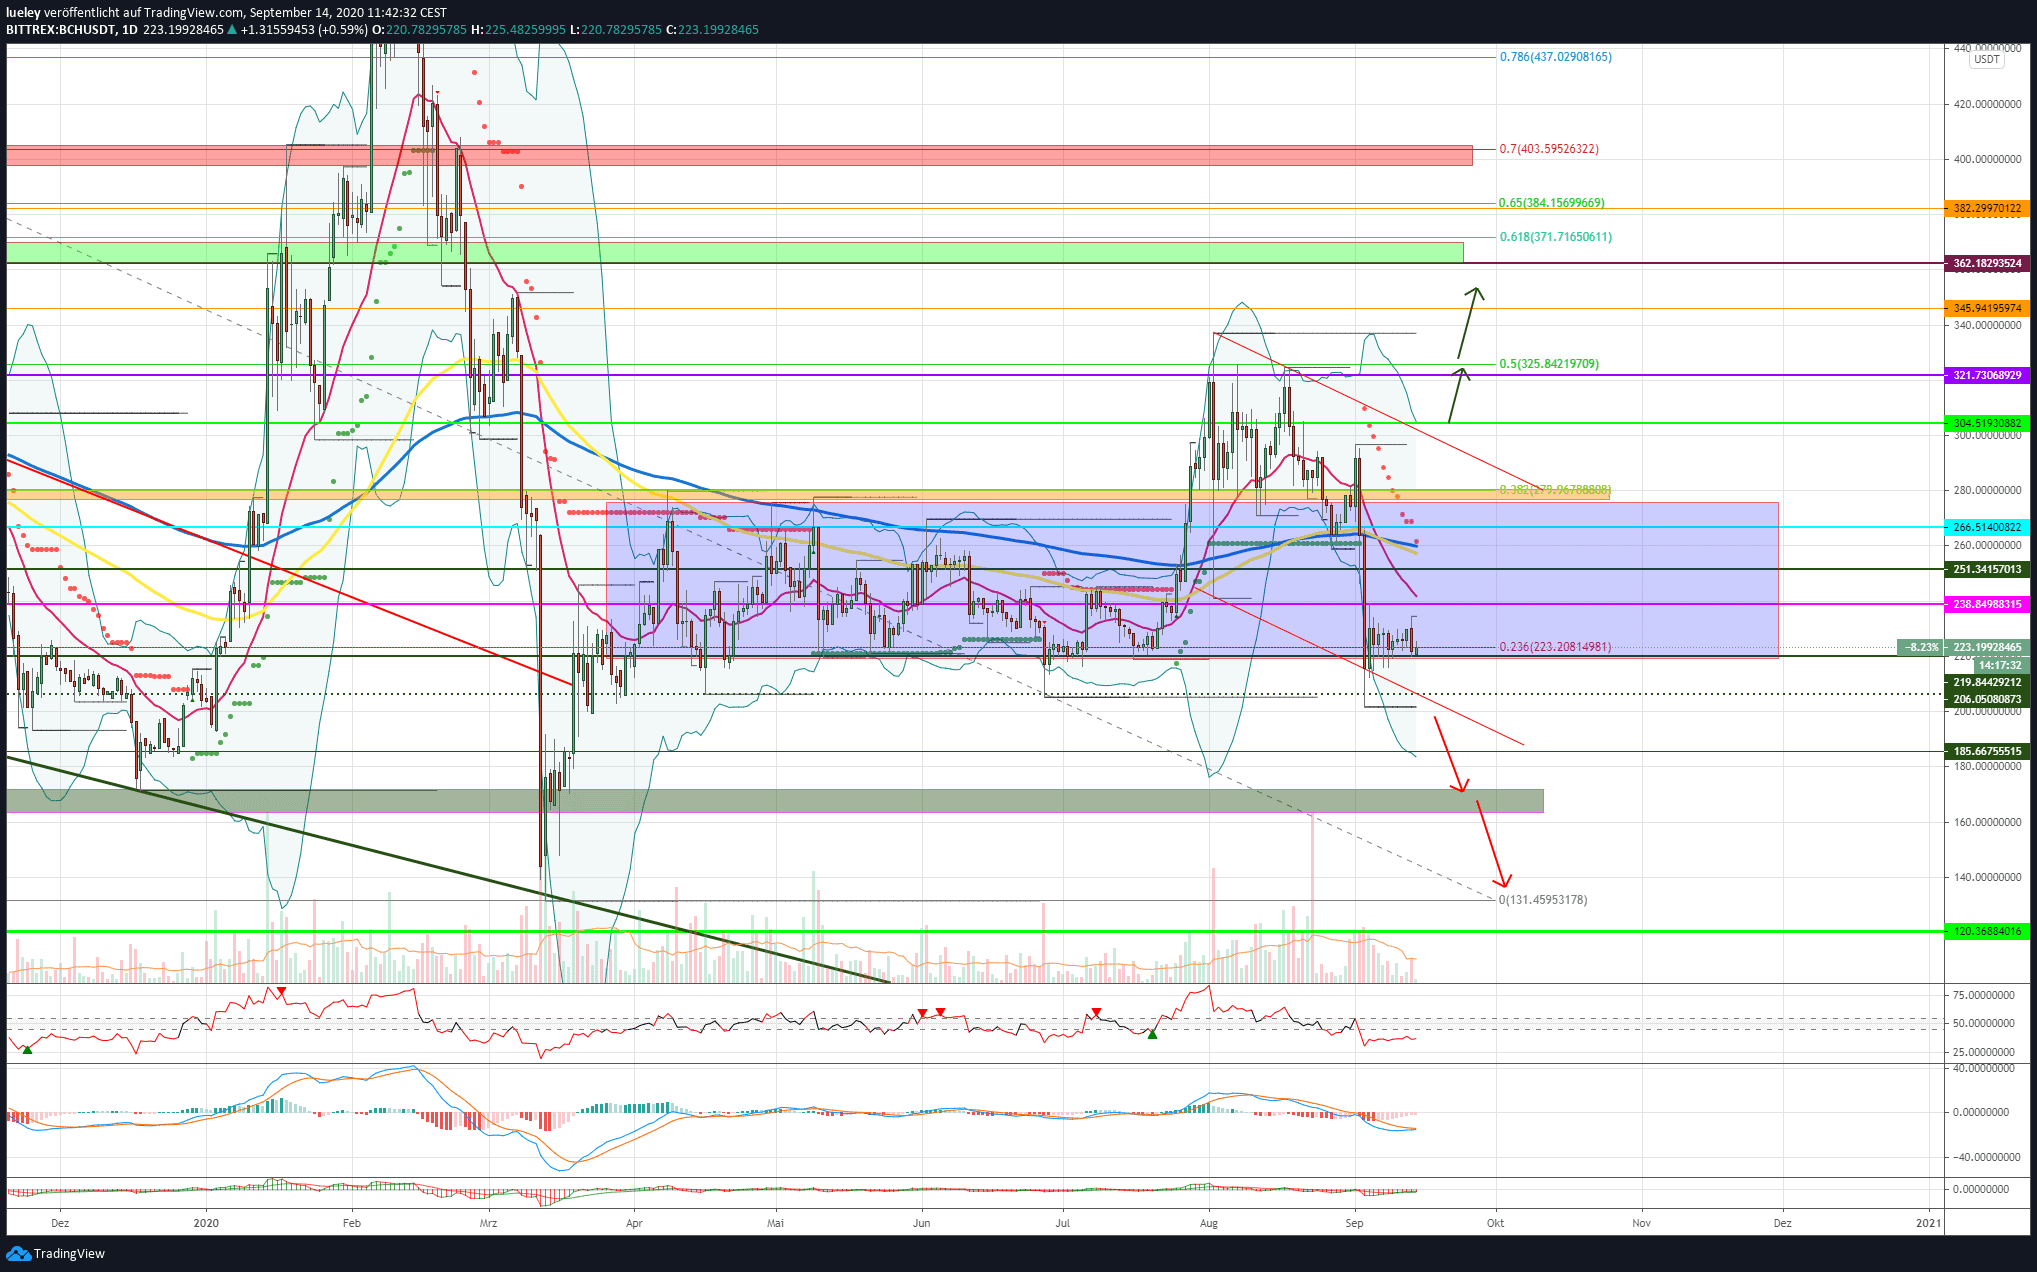Click the 206.05080873 price label
This screenshot has height=1272, width=2037.
coord(1986,699)
